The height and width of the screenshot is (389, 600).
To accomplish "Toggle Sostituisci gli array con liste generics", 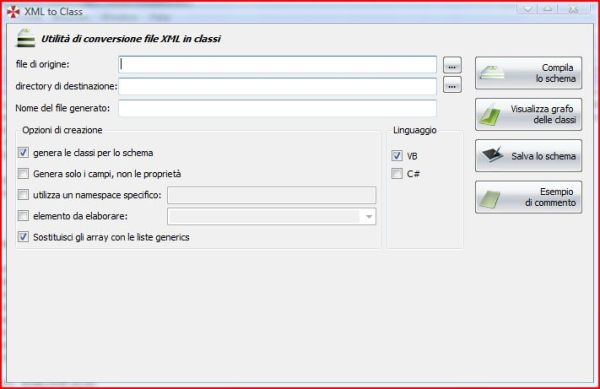I will click(x=23, y=237).
